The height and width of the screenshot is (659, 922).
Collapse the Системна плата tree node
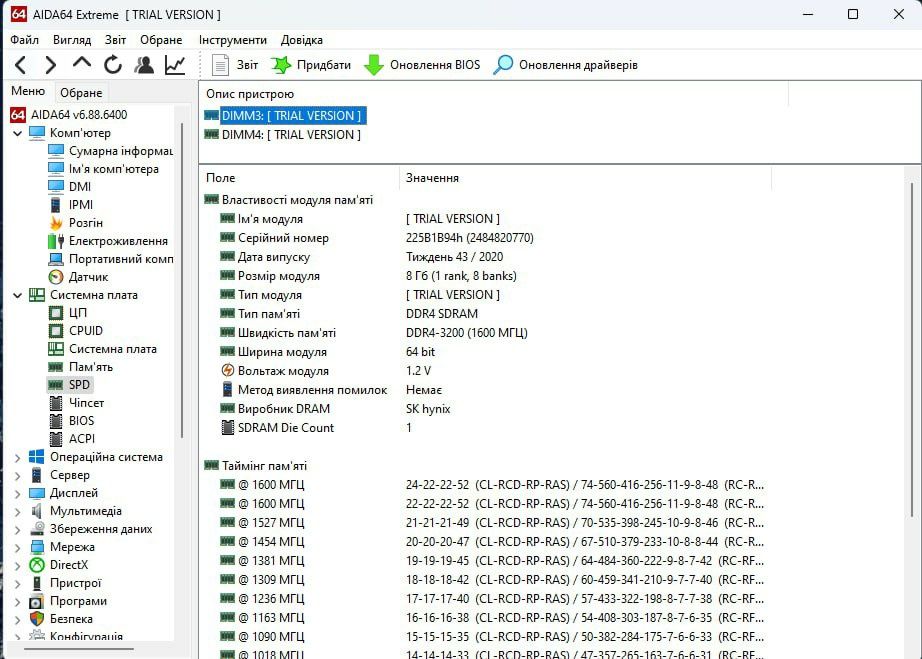(18, 295)
